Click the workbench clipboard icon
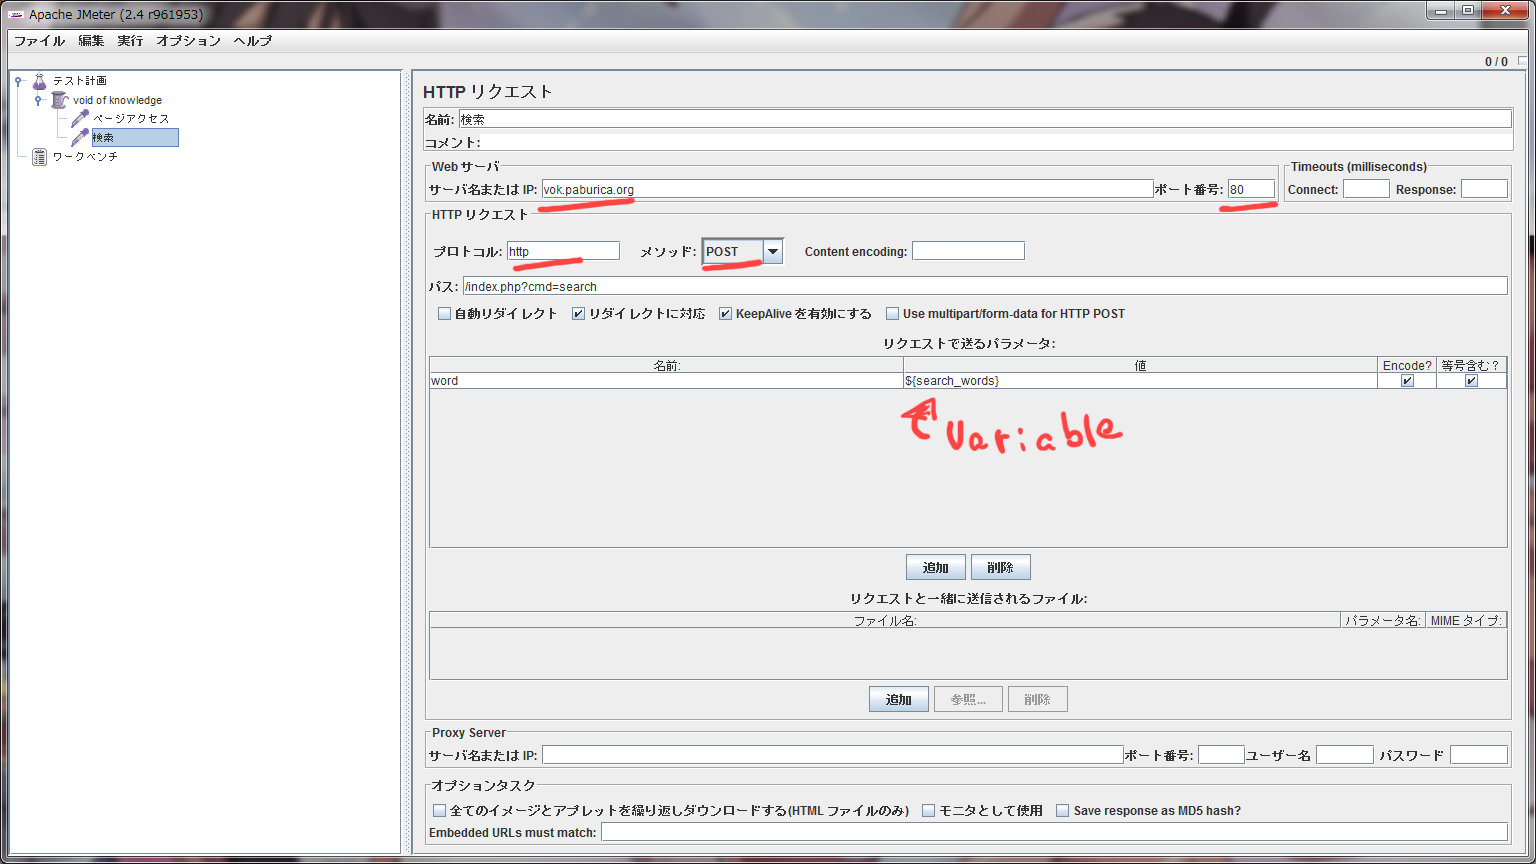Image resolution: width=1536 pixels, height=864 pixels. pos(39,156)
